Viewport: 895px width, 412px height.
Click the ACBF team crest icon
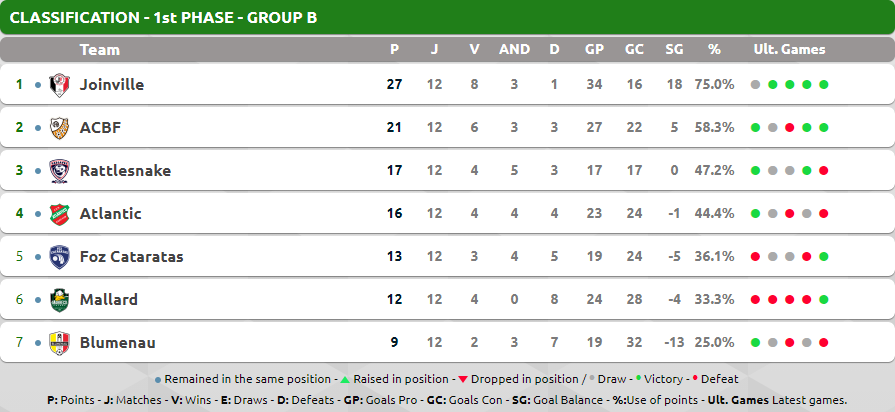click(x=59, y=128)
